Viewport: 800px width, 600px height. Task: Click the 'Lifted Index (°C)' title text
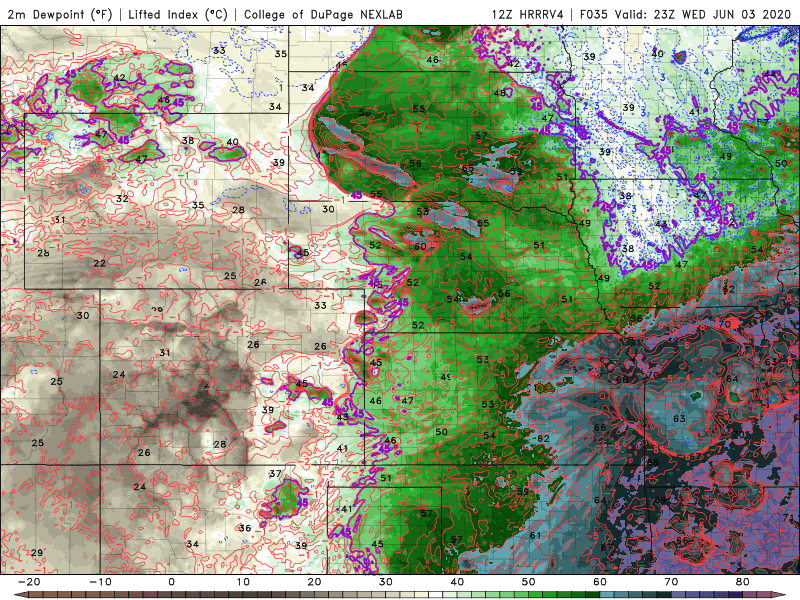178,14
